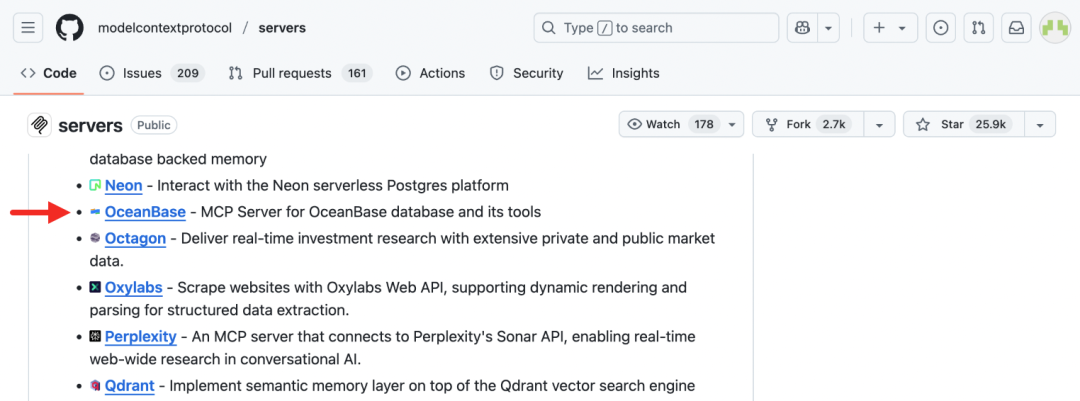
Task: Expand the Copilot dropdown arrow
Action: (827, 28)
